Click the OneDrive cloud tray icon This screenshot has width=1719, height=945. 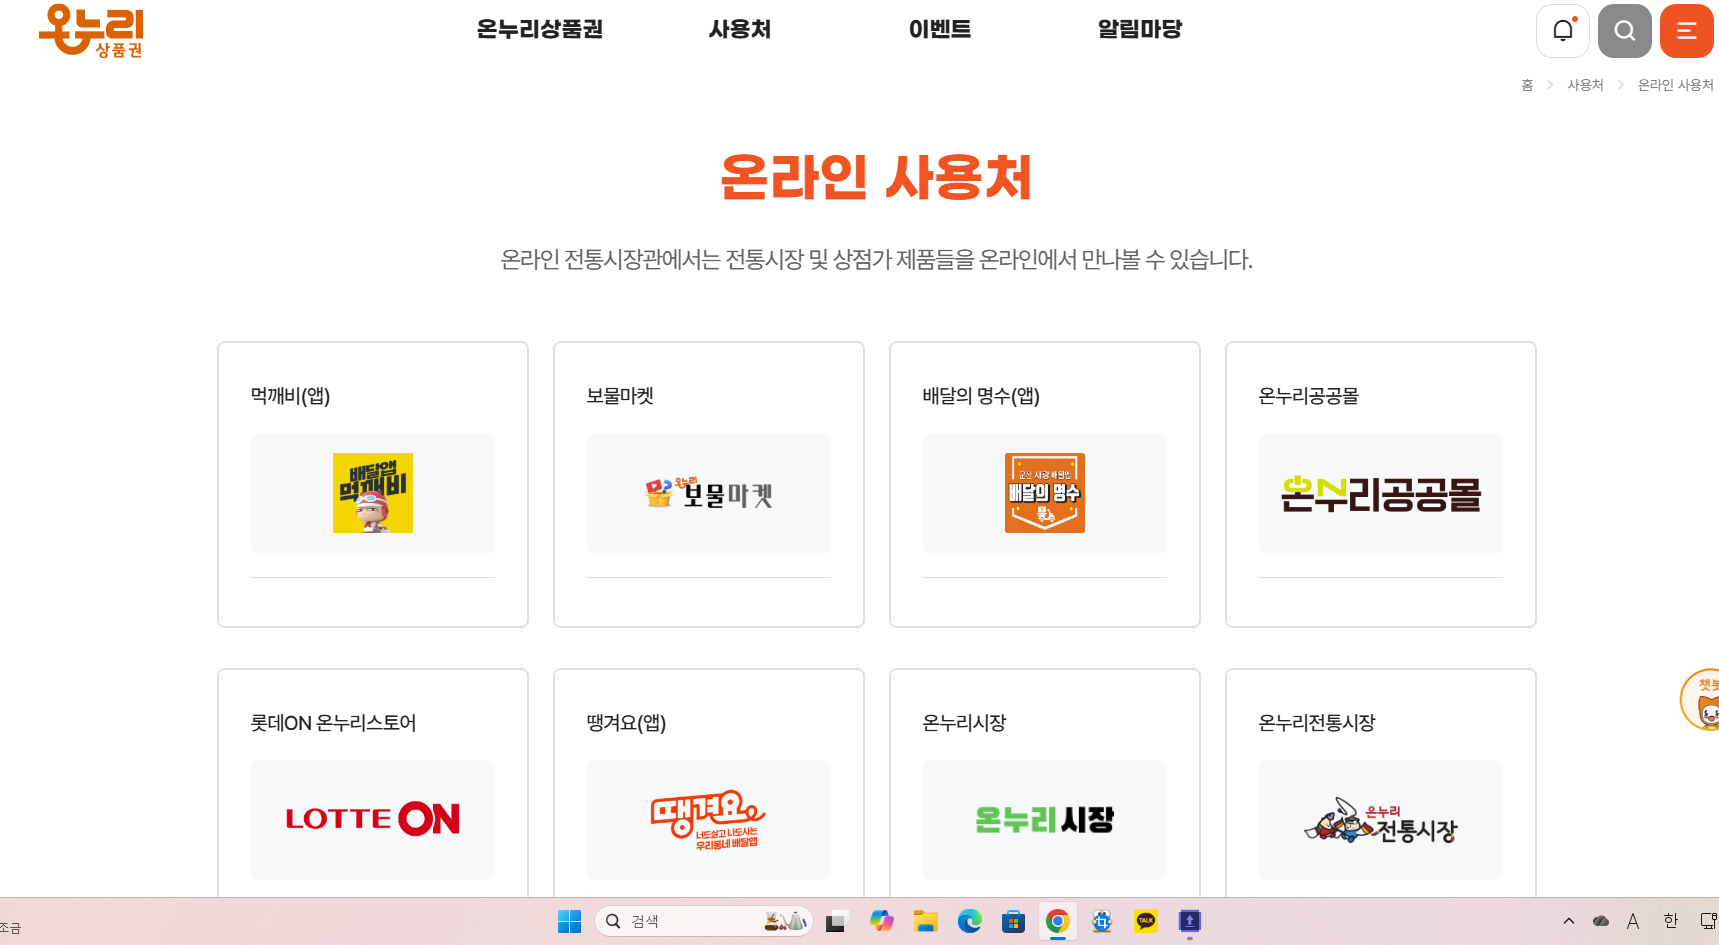tap(1601, 921)
